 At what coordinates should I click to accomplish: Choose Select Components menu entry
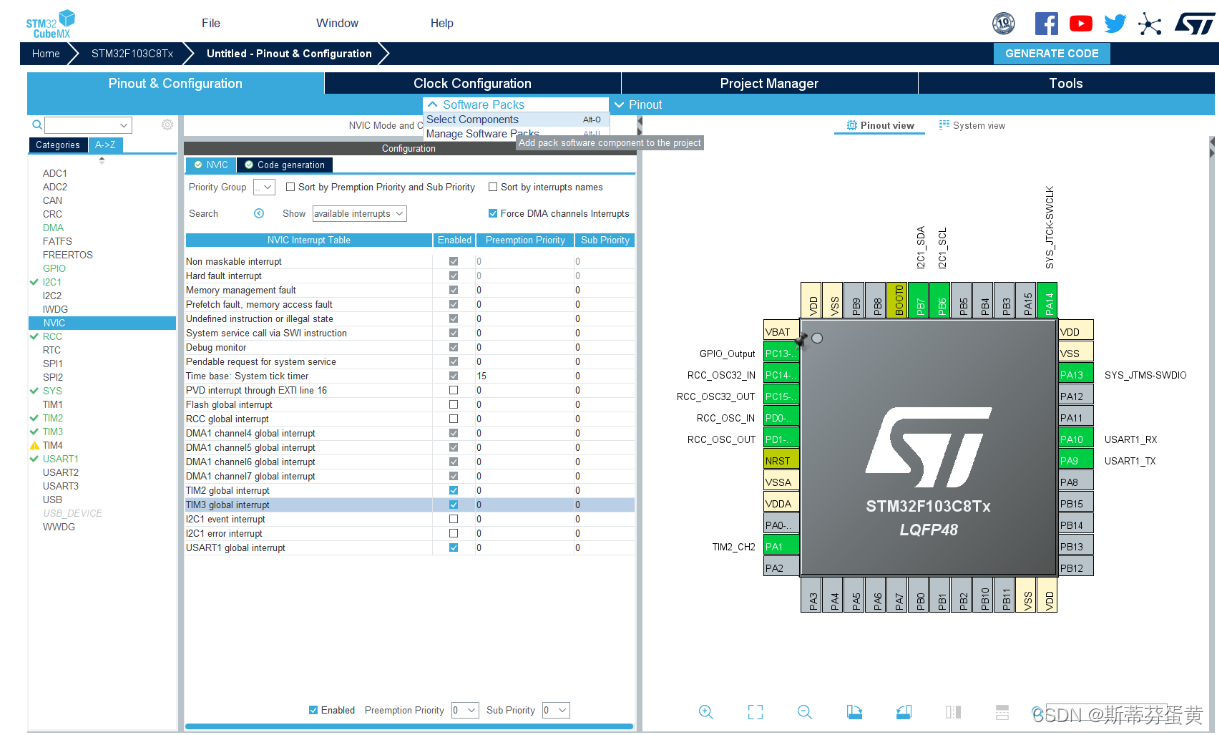click(516, 119)
